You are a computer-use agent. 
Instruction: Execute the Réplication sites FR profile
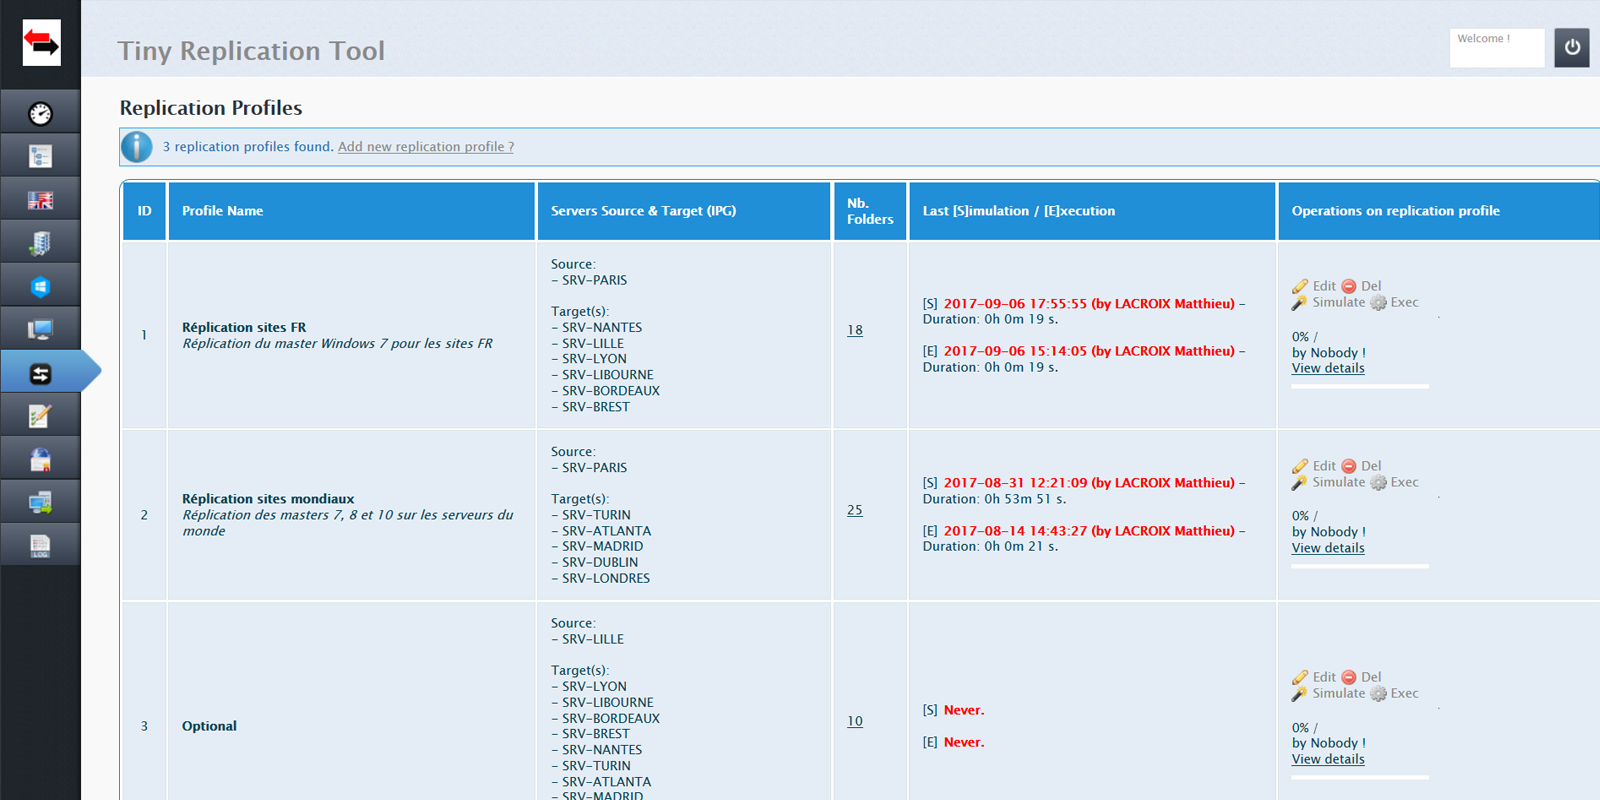(1394, 302)
